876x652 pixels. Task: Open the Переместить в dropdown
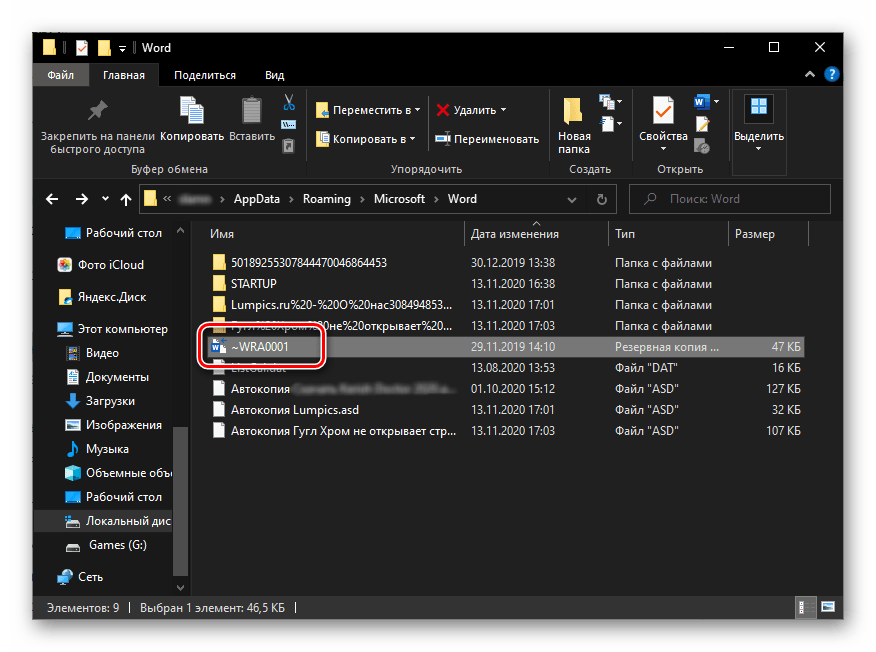tap(367, 110)
